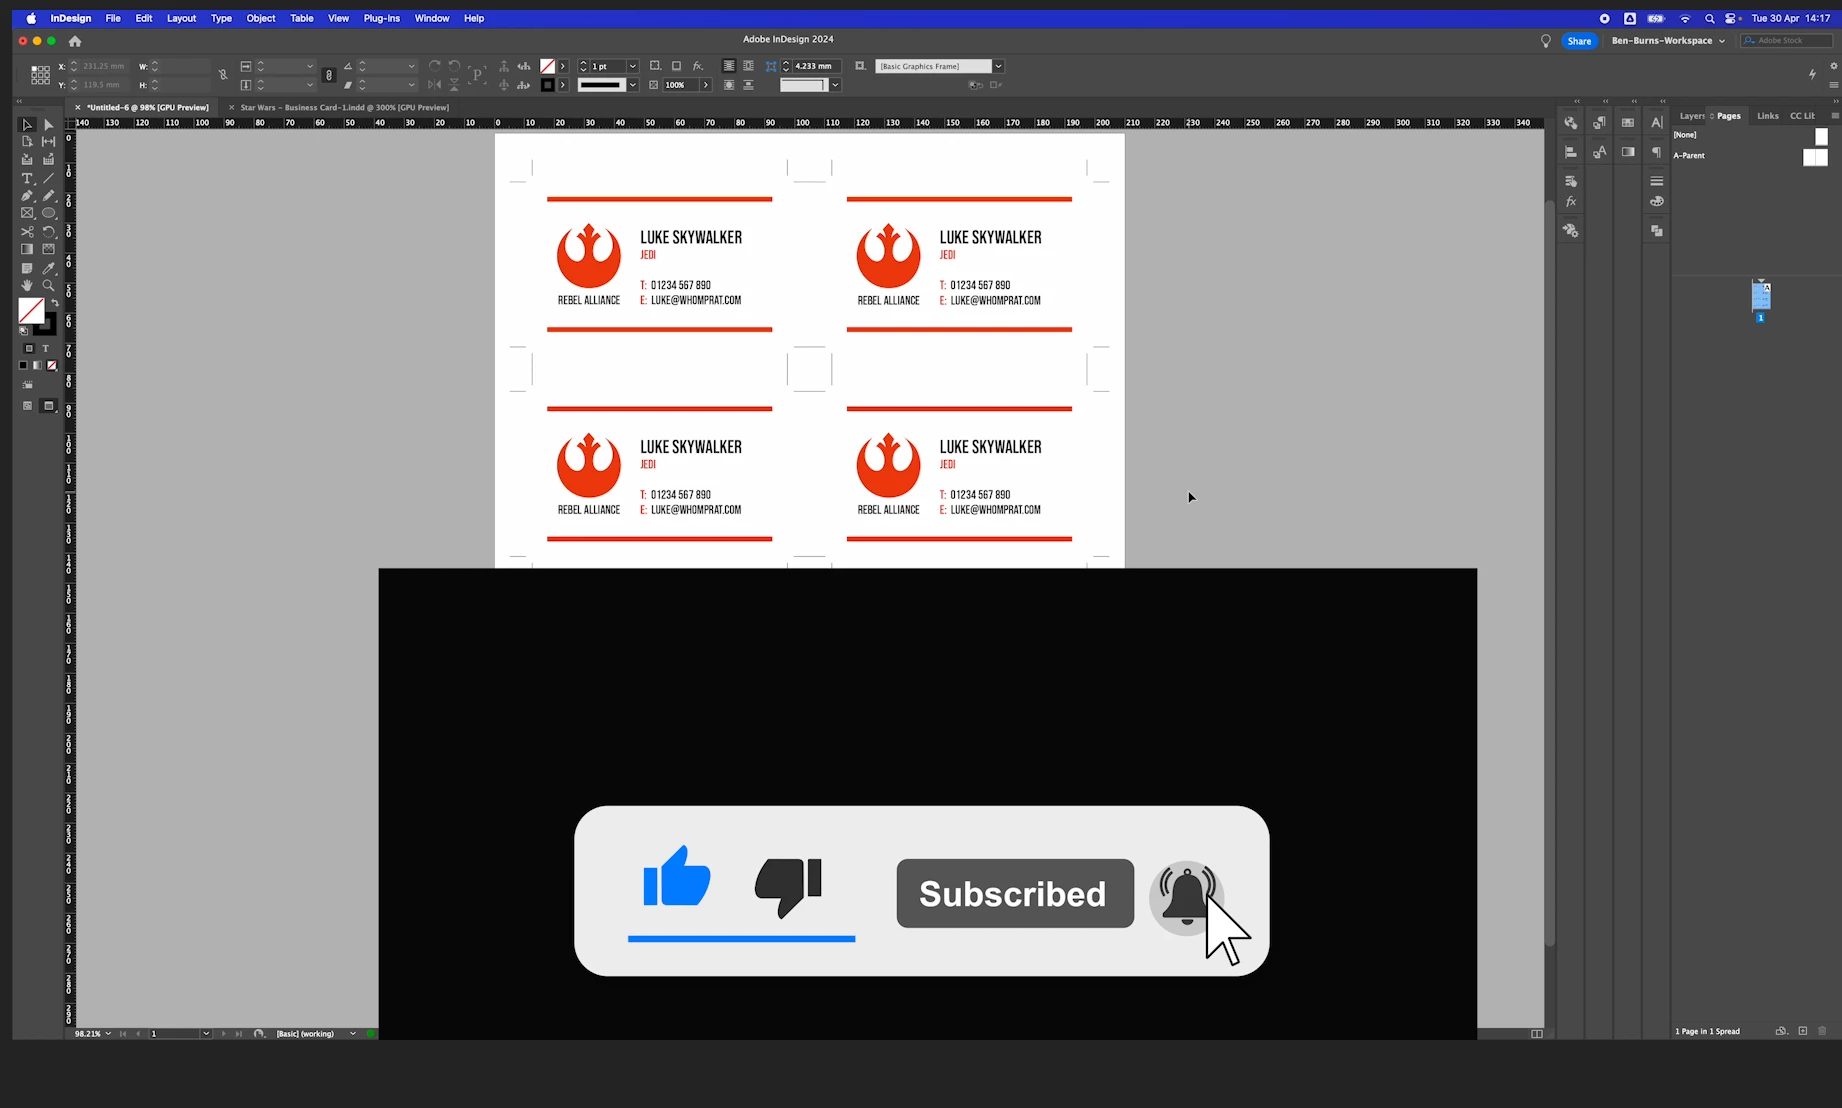Click the fill color swatch in toolbox
Image resolution: width=1842 pixels, height=1108 pixels.
(31, 311)
